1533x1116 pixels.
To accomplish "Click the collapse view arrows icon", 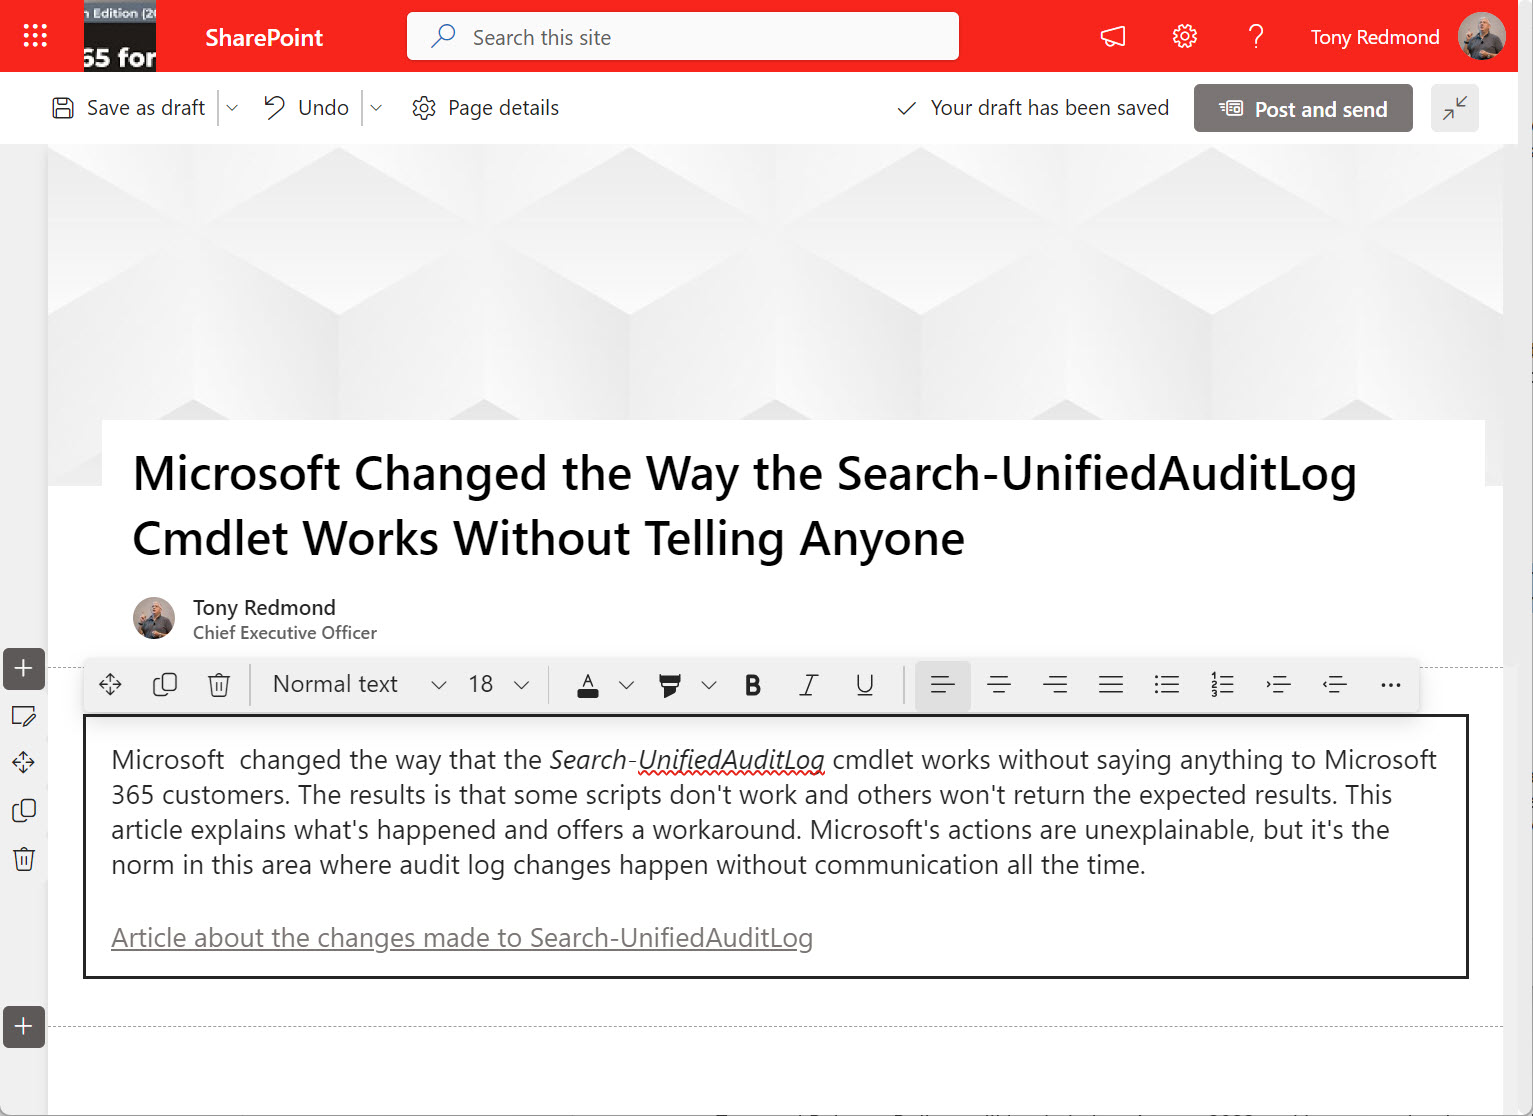I will (1455, 108).
